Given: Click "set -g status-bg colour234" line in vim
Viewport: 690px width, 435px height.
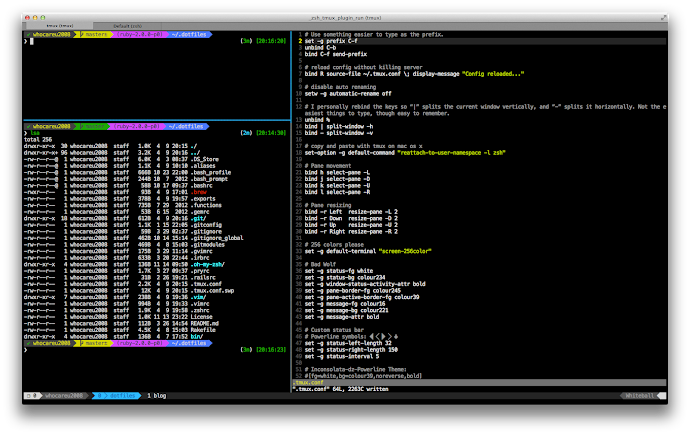Looking at the screenshot, I should (345, 278).
